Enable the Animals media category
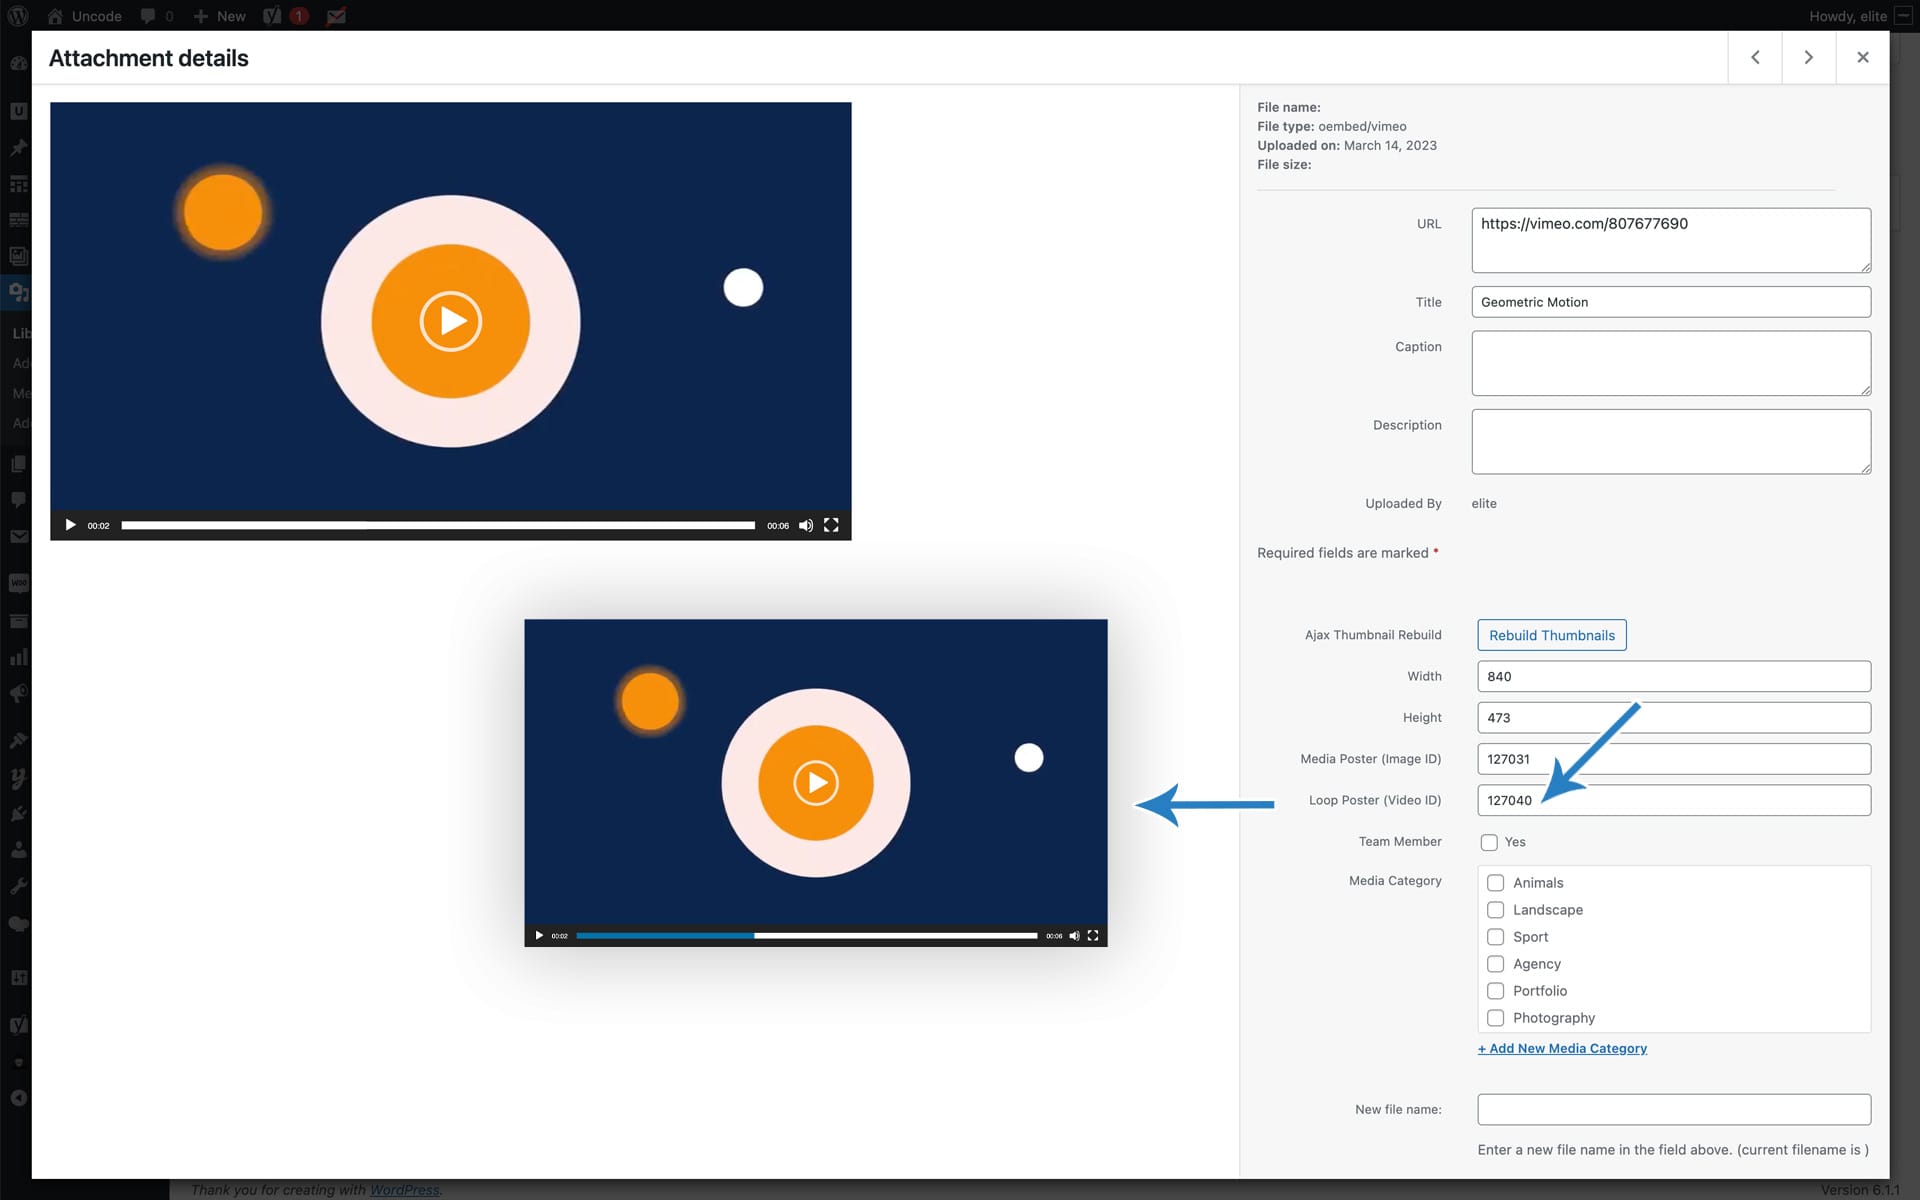 tap(1495, 883)
